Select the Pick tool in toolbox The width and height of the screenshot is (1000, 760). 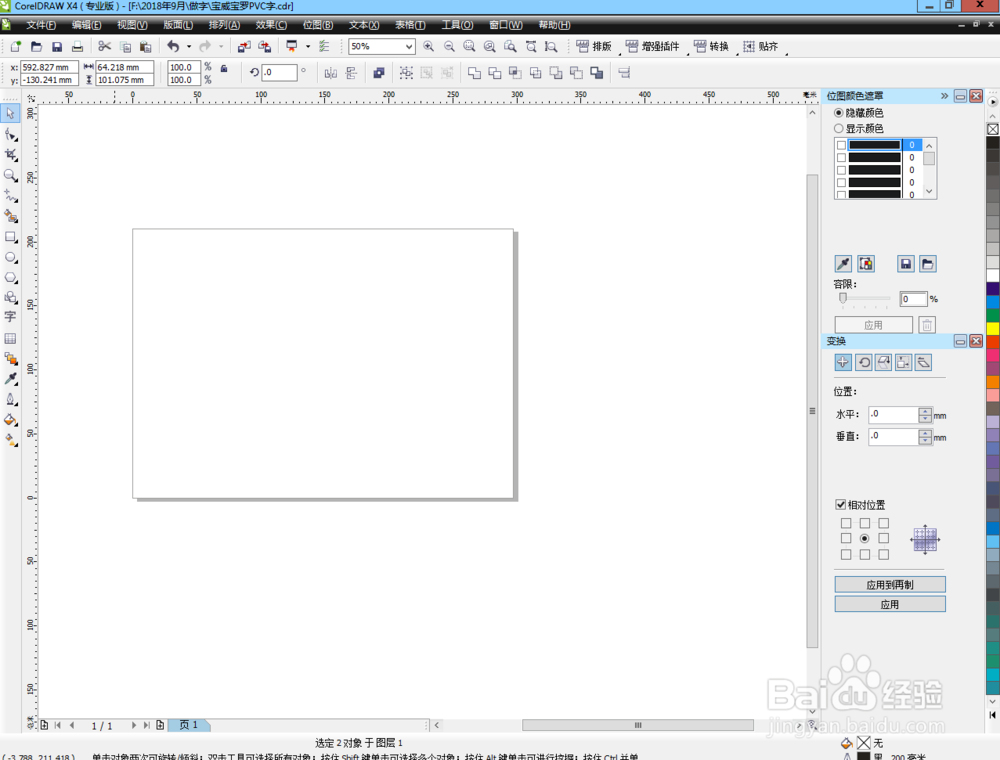(x=10, y=113)
